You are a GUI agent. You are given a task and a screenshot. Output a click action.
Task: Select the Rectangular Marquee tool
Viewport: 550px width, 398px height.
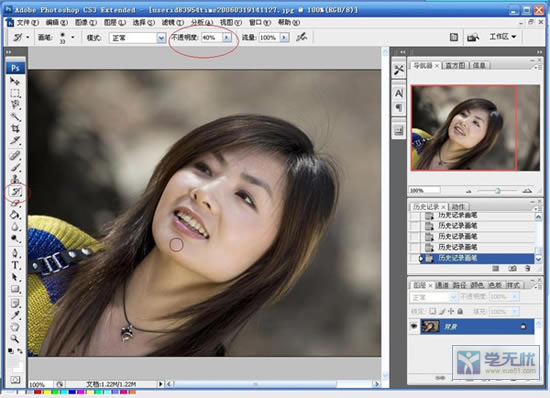pos(15,93)
